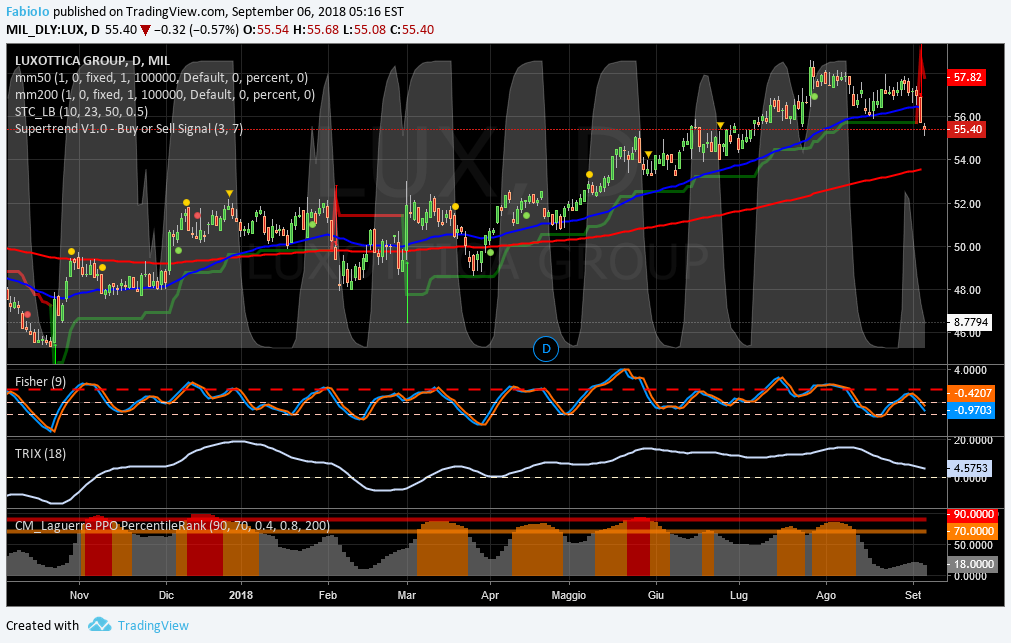Click the MIL_DLY:LUX, D symbol title
Image resolution: width=1011 pixels, height=643 pixels.
click(x=53, y=30)
